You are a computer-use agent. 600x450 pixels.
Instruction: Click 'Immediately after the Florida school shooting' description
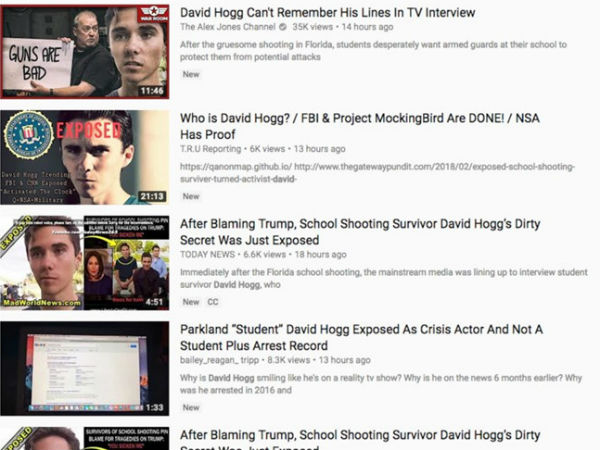point(384,278)
